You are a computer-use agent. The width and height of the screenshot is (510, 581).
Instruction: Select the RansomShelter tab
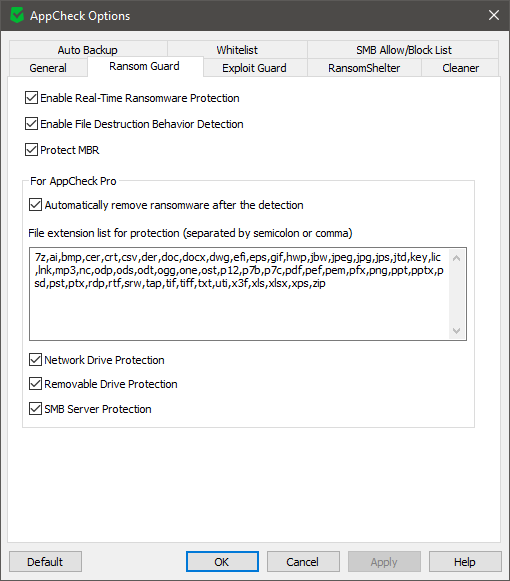[x=364, y=68]
